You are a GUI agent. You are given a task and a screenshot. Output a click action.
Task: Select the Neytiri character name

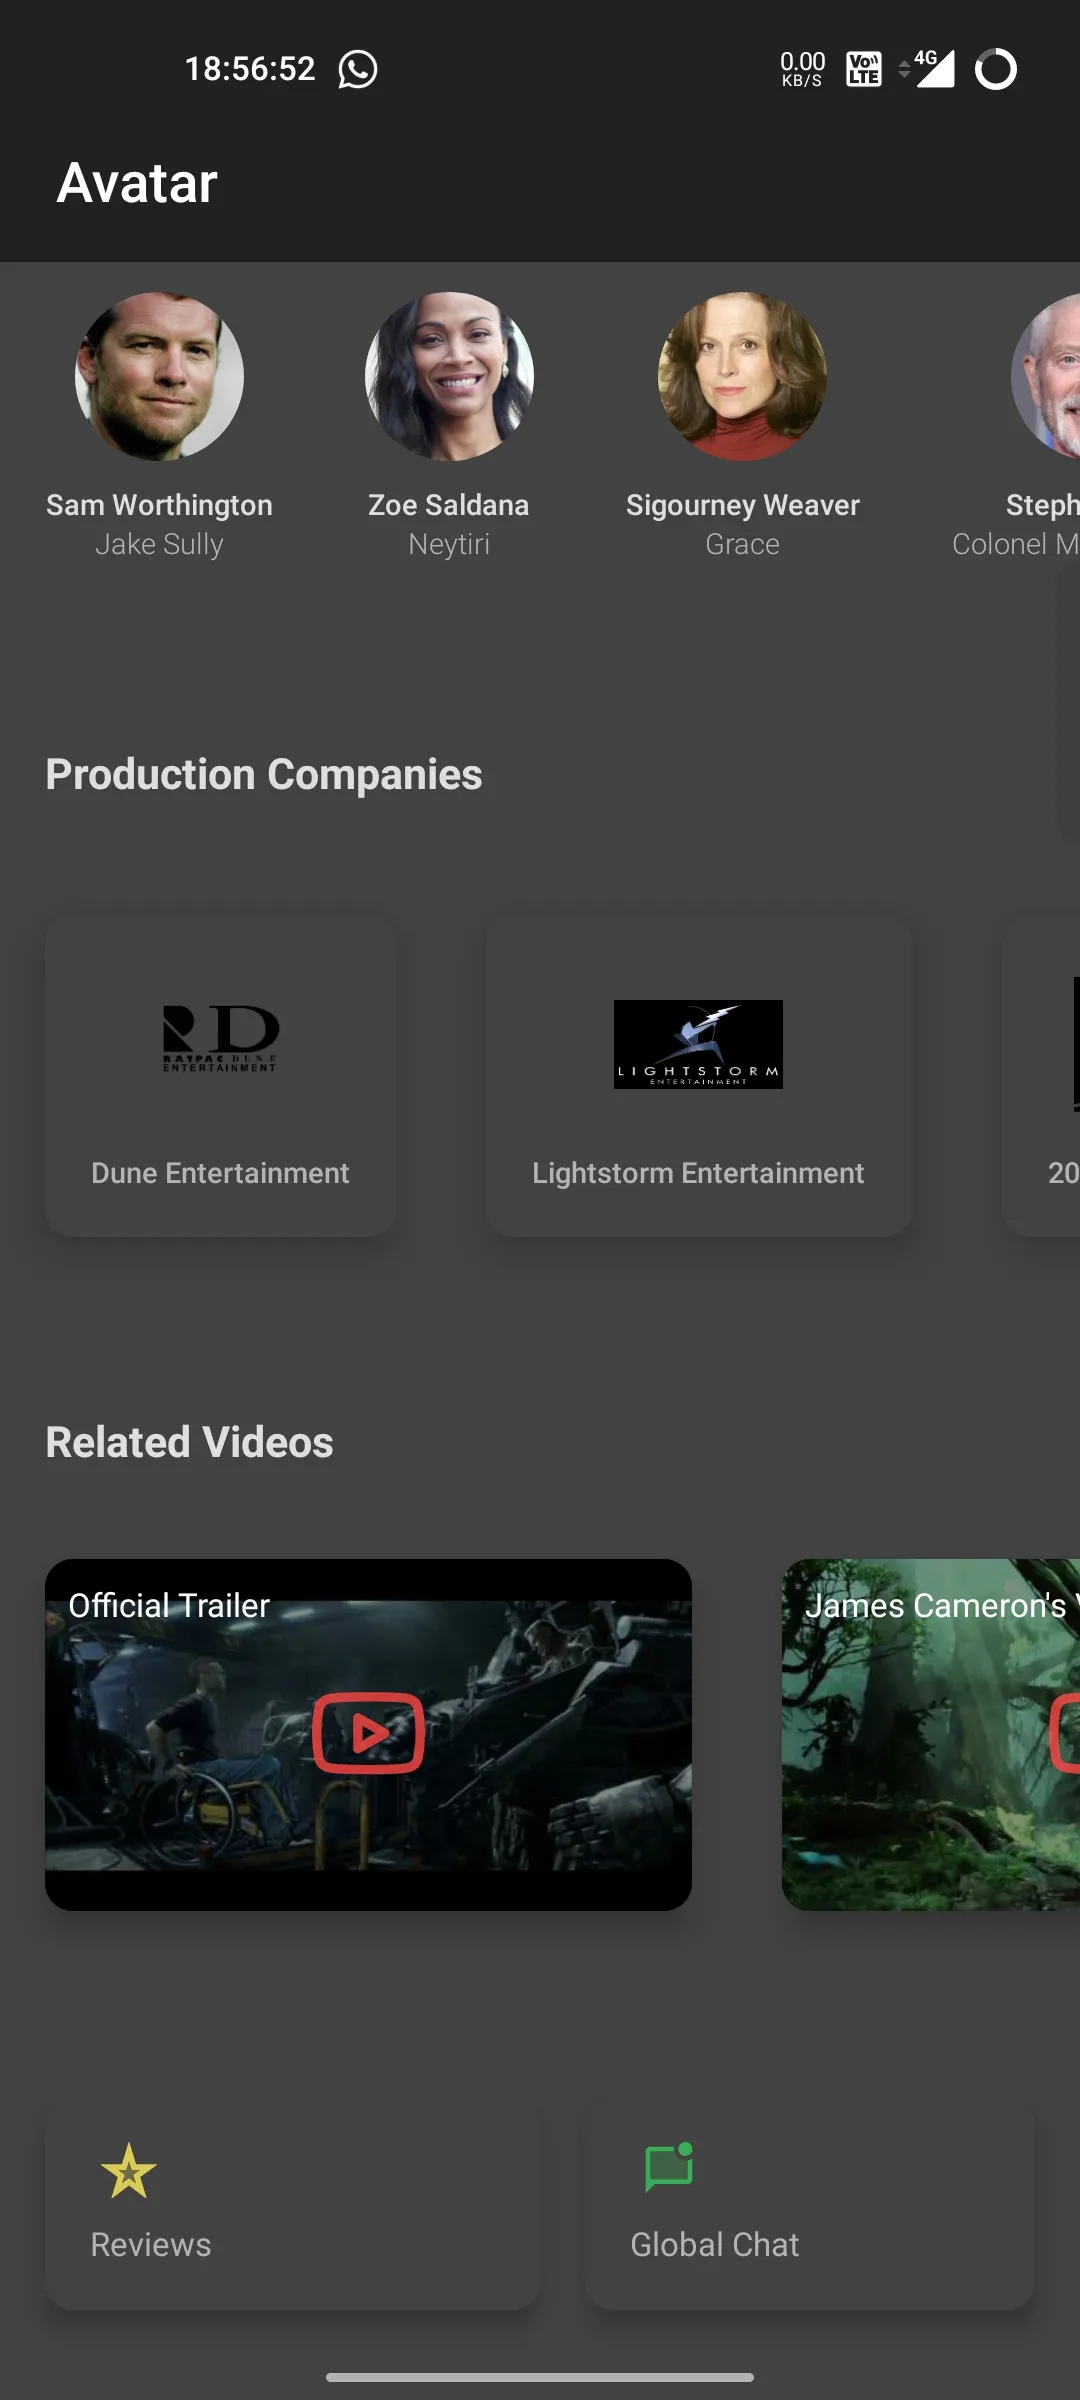[x=449, y=544]
